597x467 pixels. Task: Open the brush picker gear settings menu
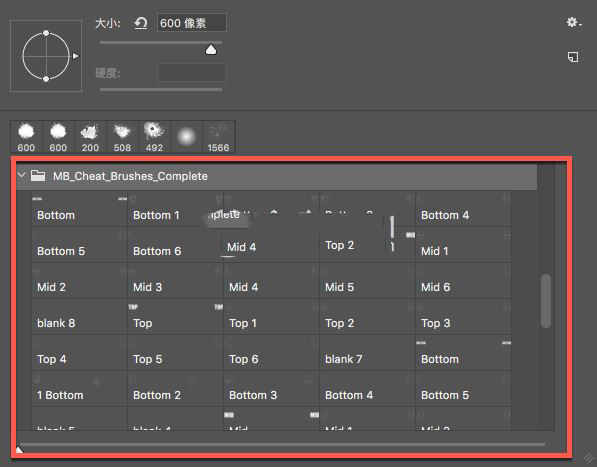[574, 22]
